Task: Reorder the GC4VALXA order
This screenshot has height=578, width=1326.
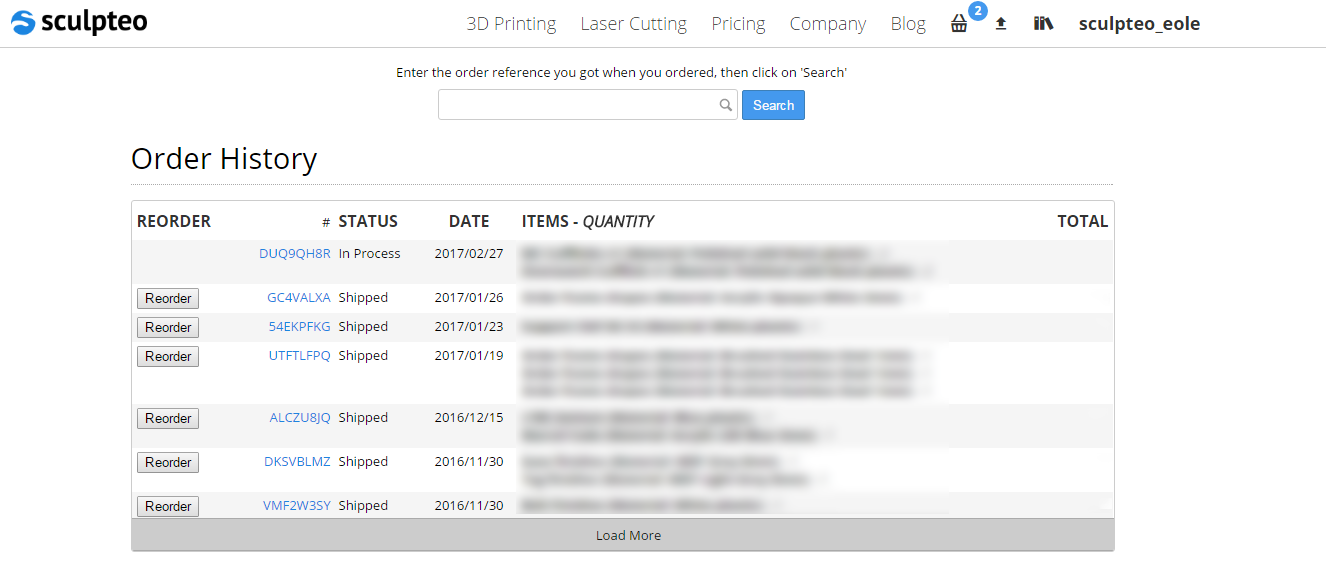Action: (168, 298)
